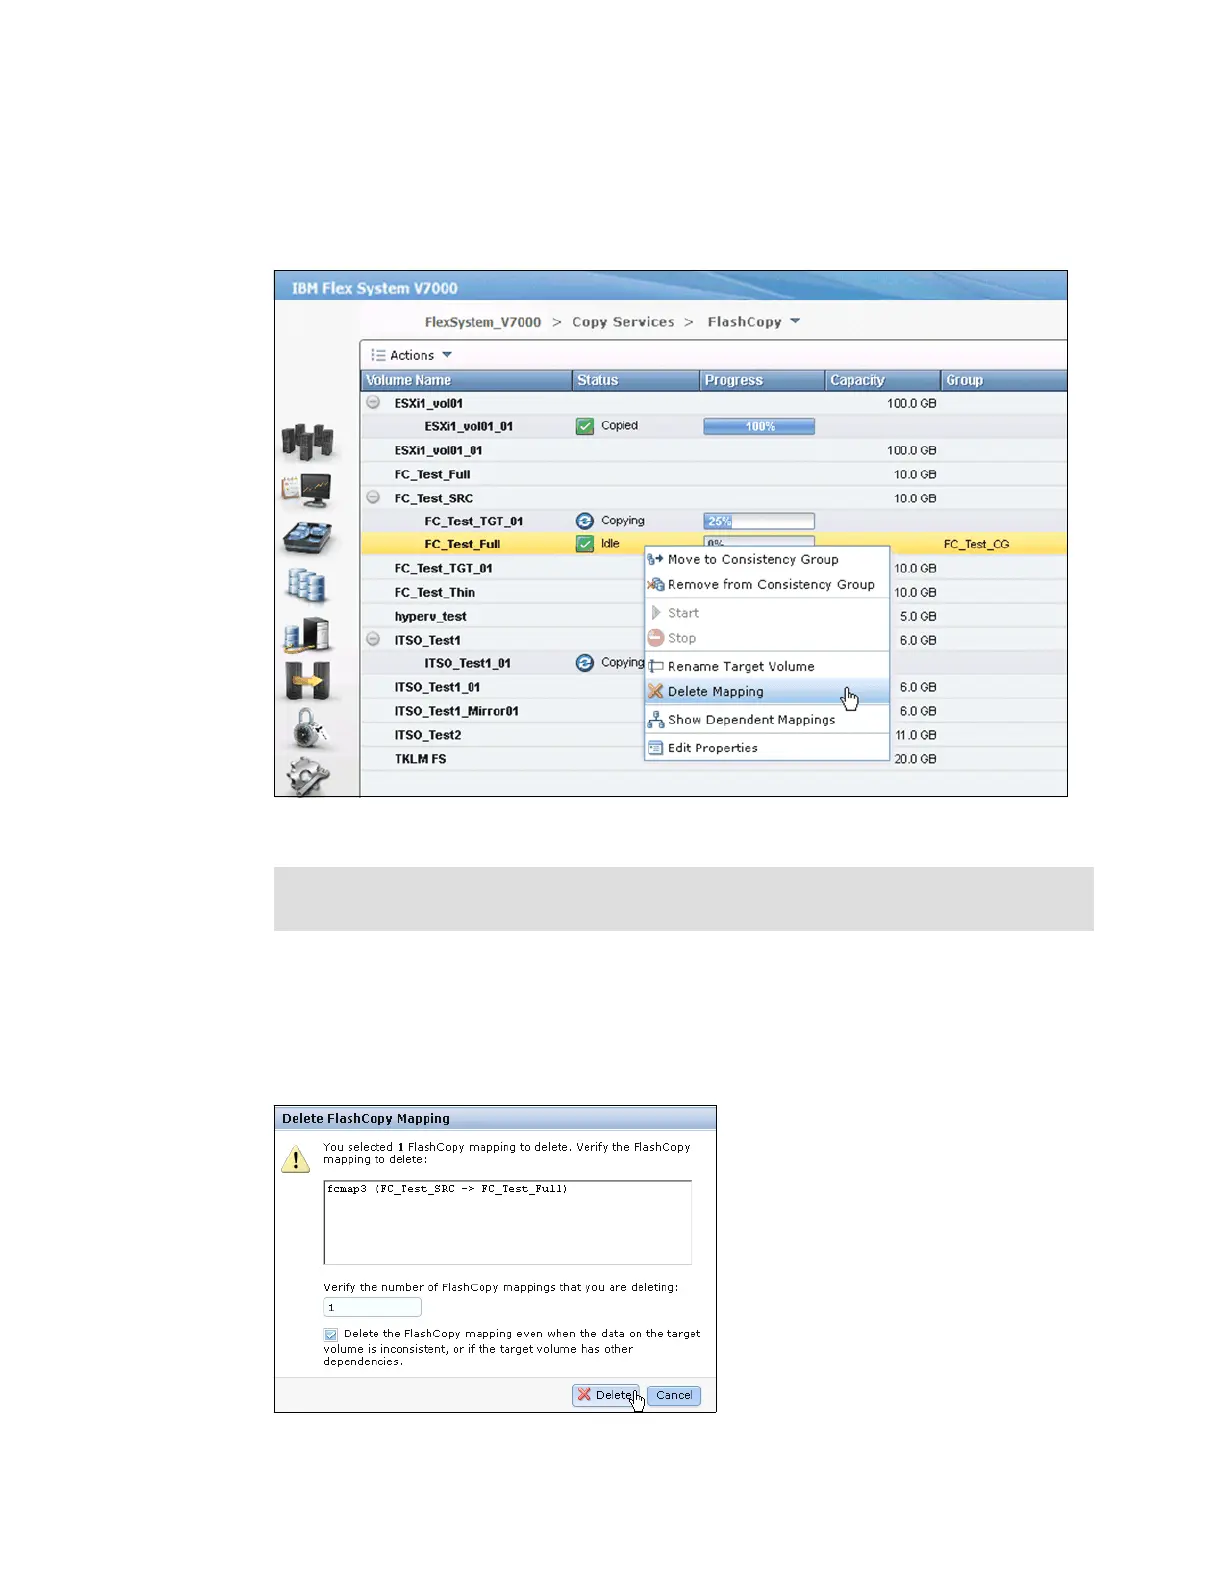1224x1584 pixels.
Task: Choose Edit Properties in context menu
Action: point(767,748)
